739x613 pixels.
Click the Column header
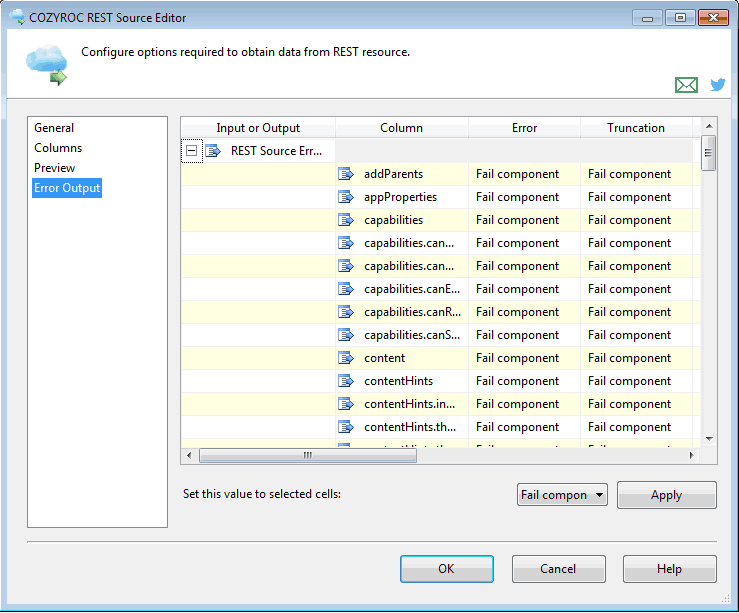pyautogui.click(x=402, y=128)
